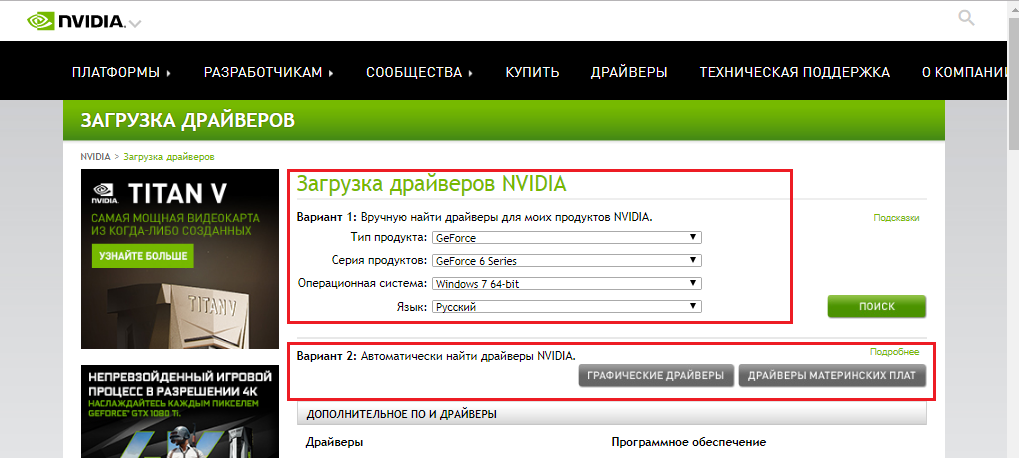1019x458 pixels.
Task: Open the Язык dropdown
Action: (x=567, y=306)
